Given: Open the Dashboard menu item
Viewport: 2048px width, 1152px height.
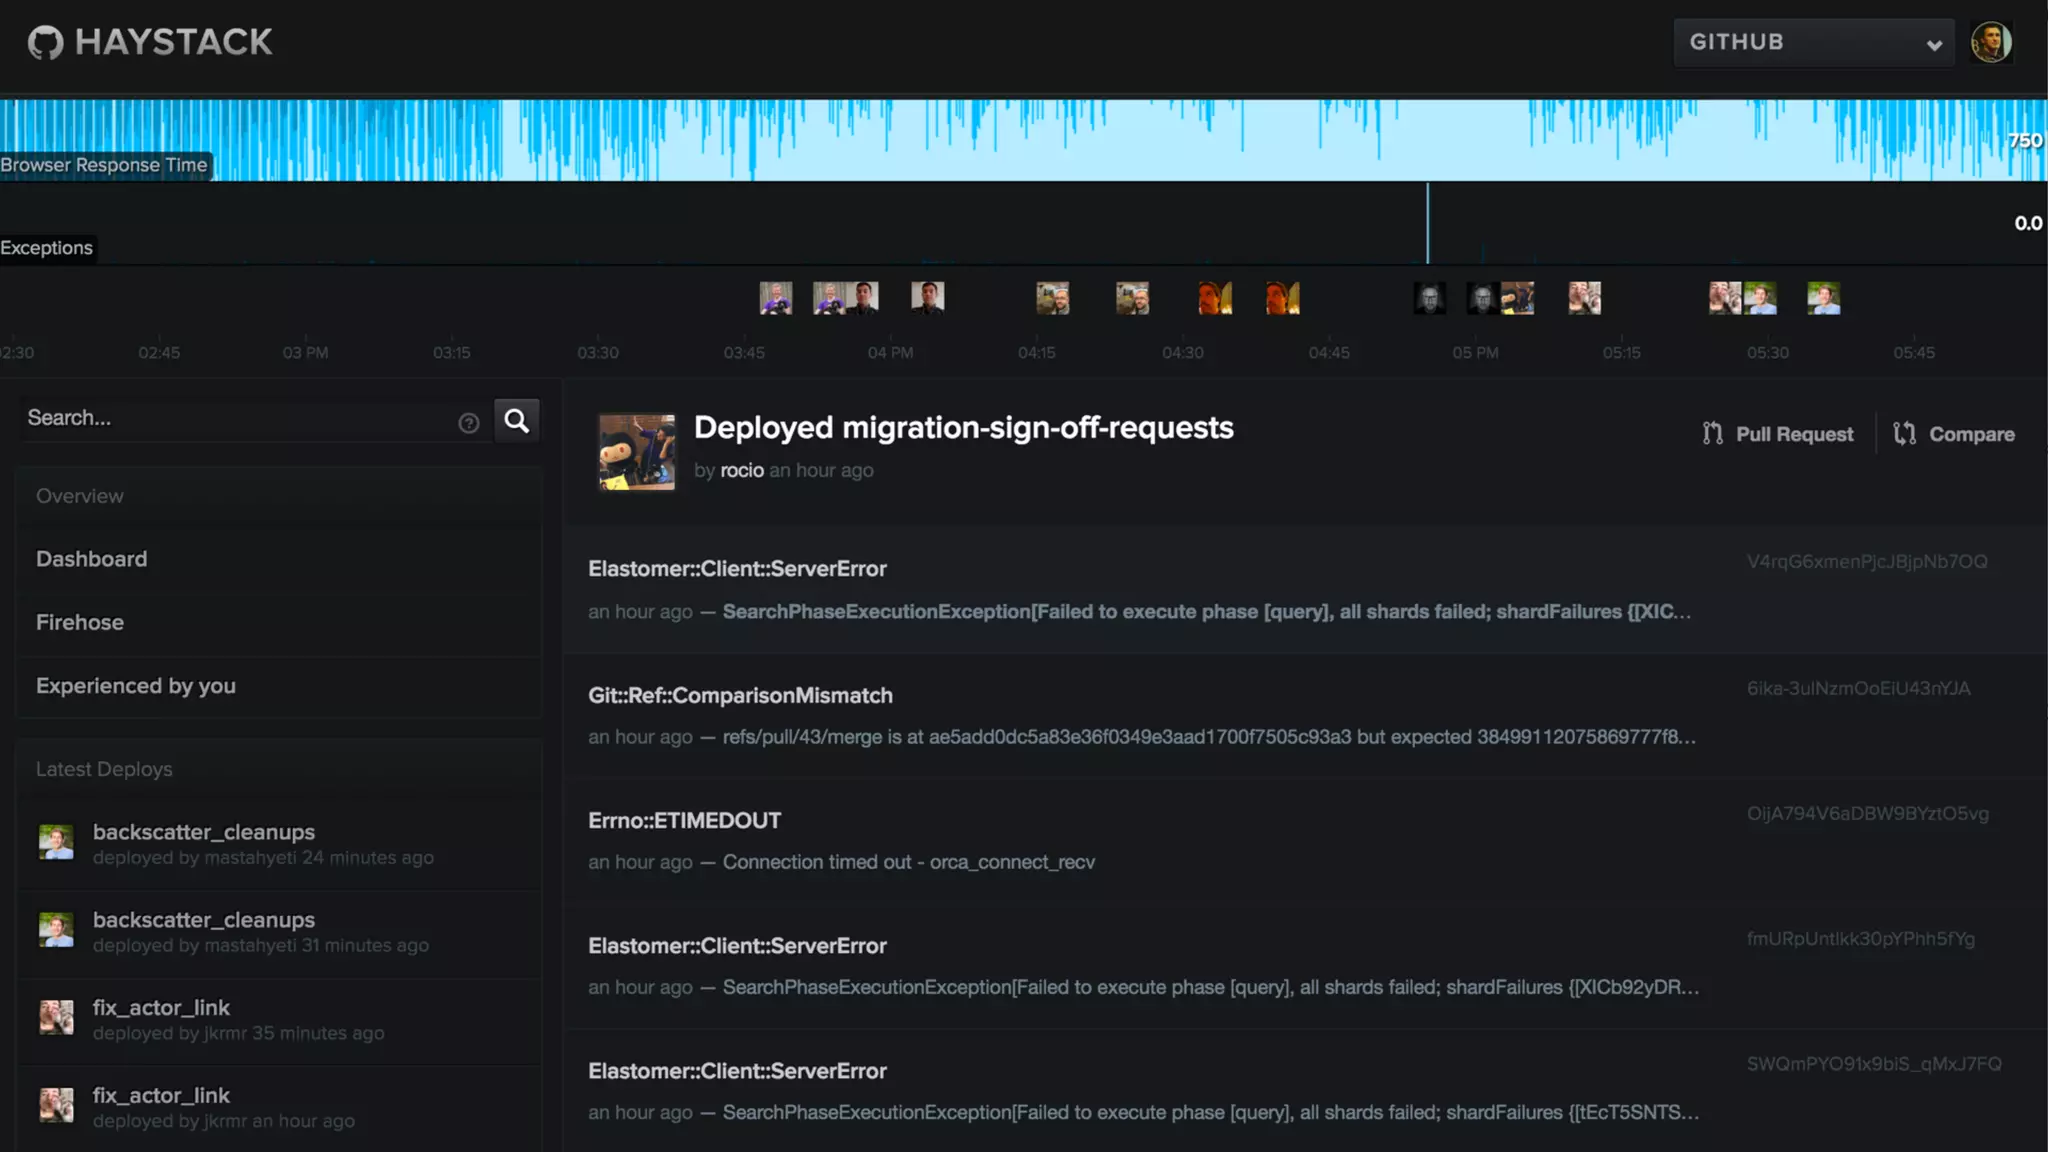Looking at the screenshot, I should pyautogui.click(x=91, y=559).
